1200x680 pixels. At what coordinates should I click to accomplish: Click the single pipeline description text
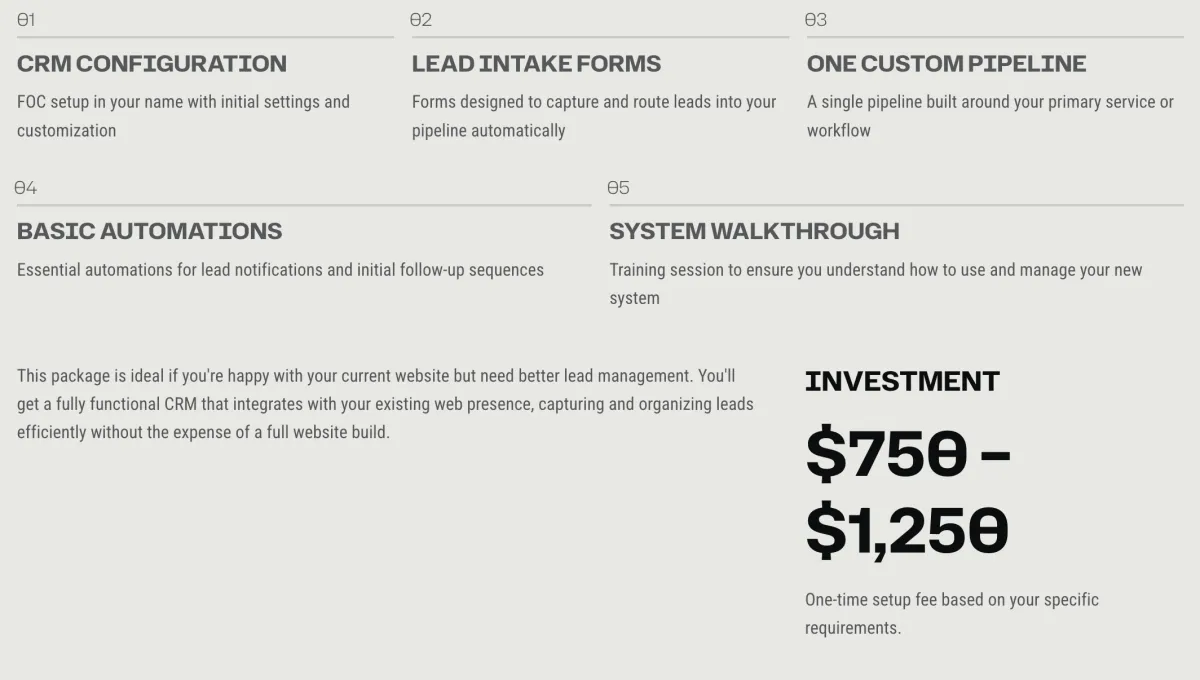990,116
